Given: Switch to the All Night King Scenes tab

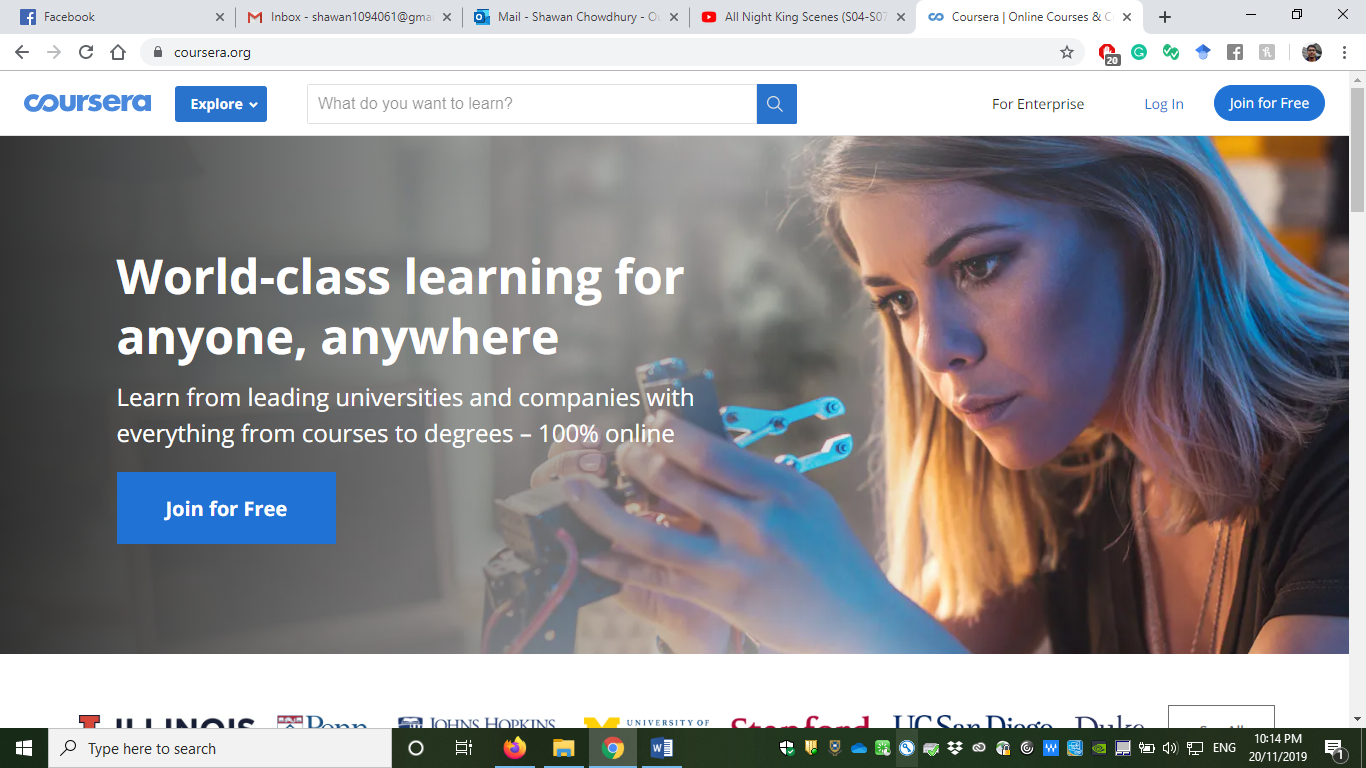Looking at the screenshot, I should 803,17.
